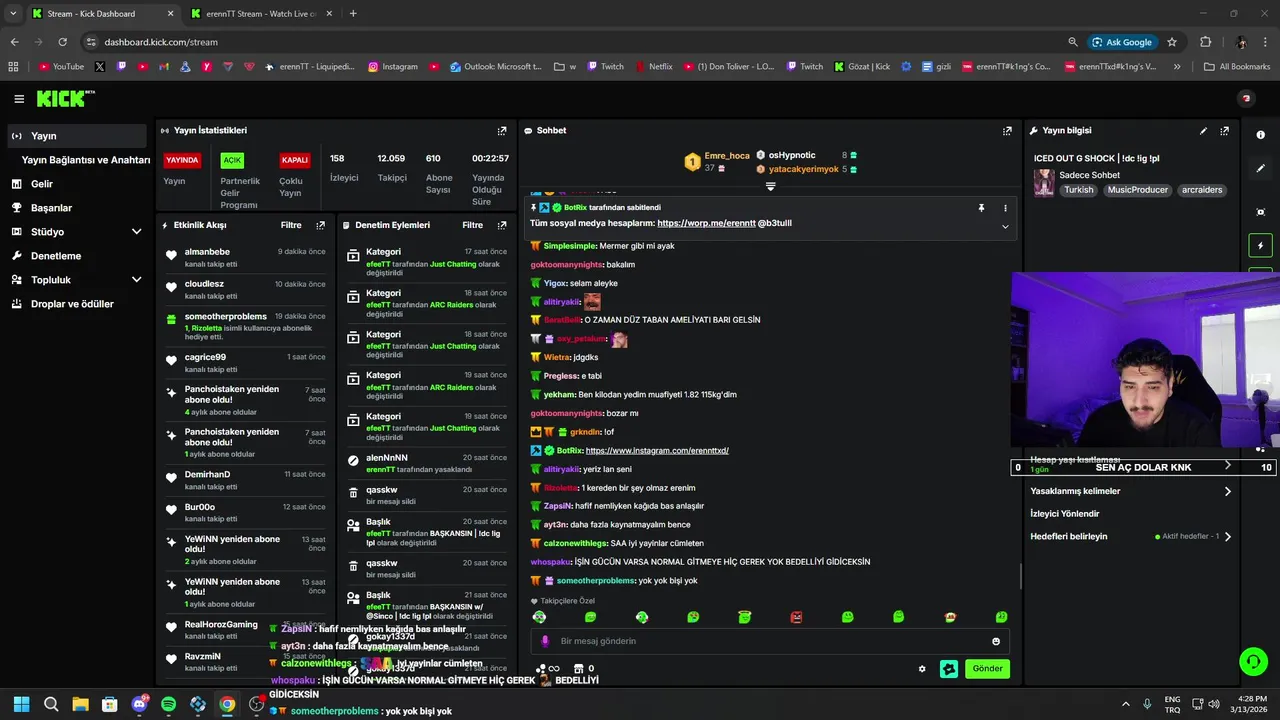Click the Gönder send button
The width and height of the screenshot is (1280, 720).
(x=987, y=669)
